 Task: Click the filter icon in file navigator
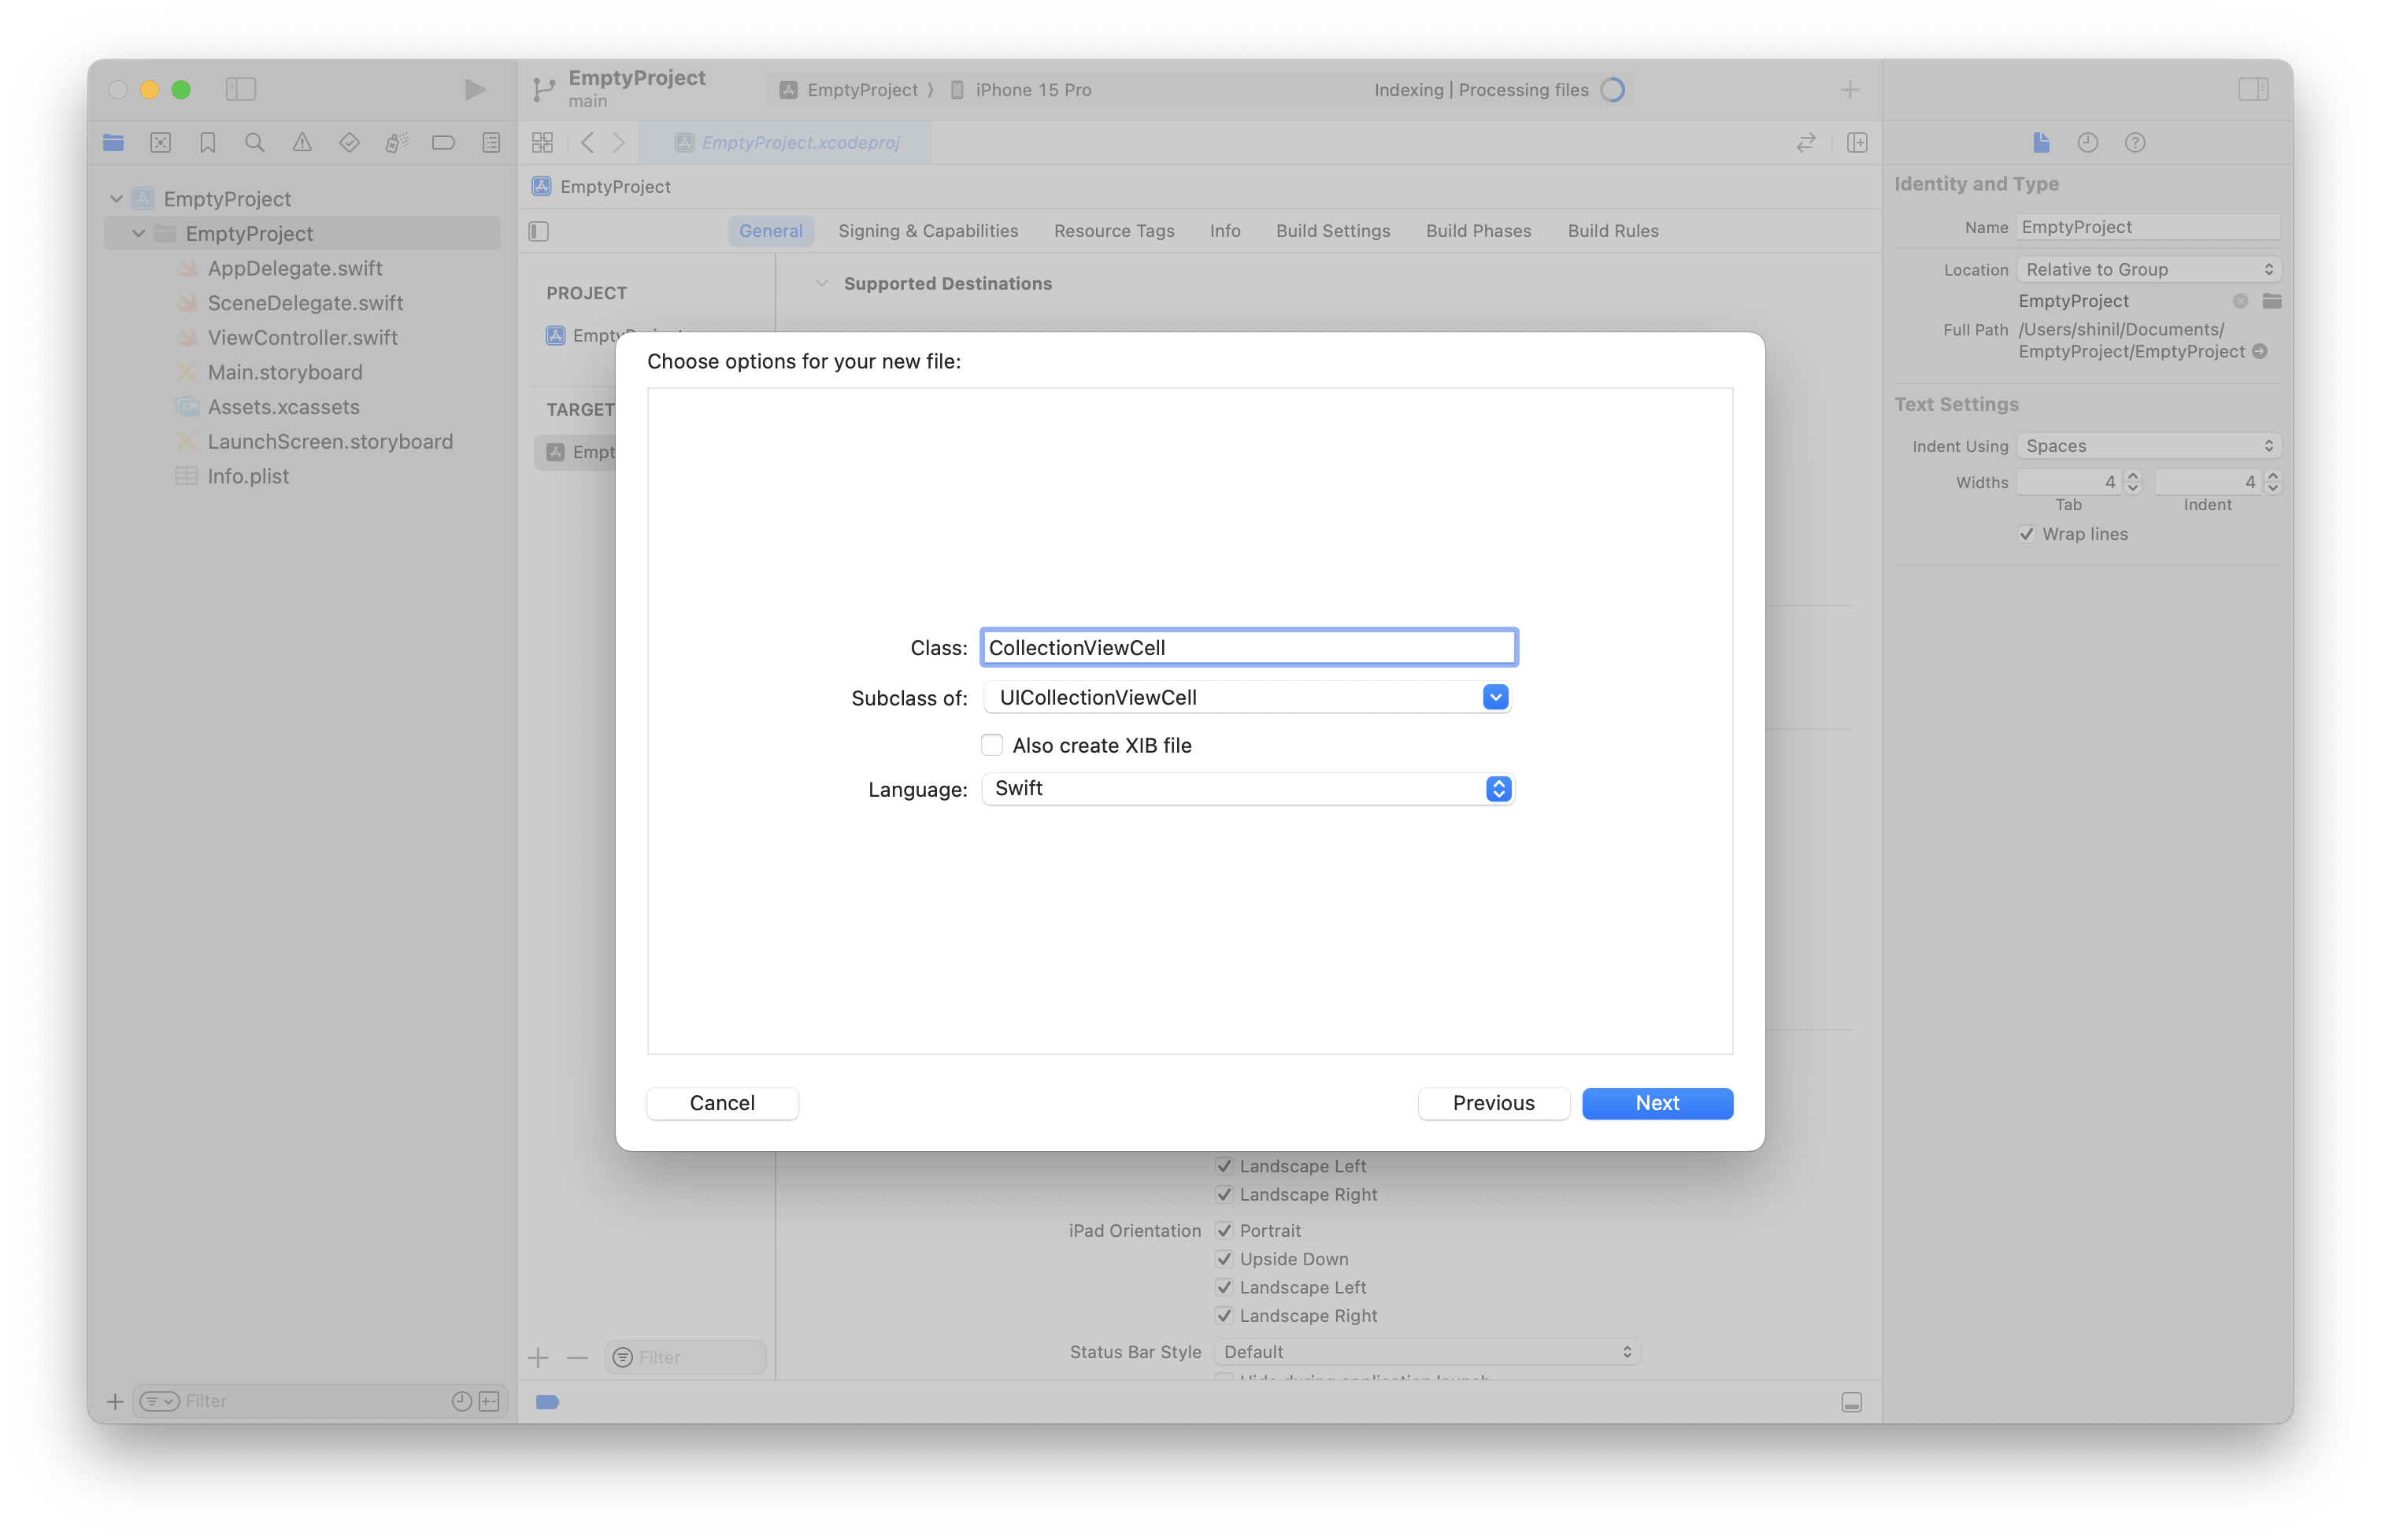click(156, 1399)
